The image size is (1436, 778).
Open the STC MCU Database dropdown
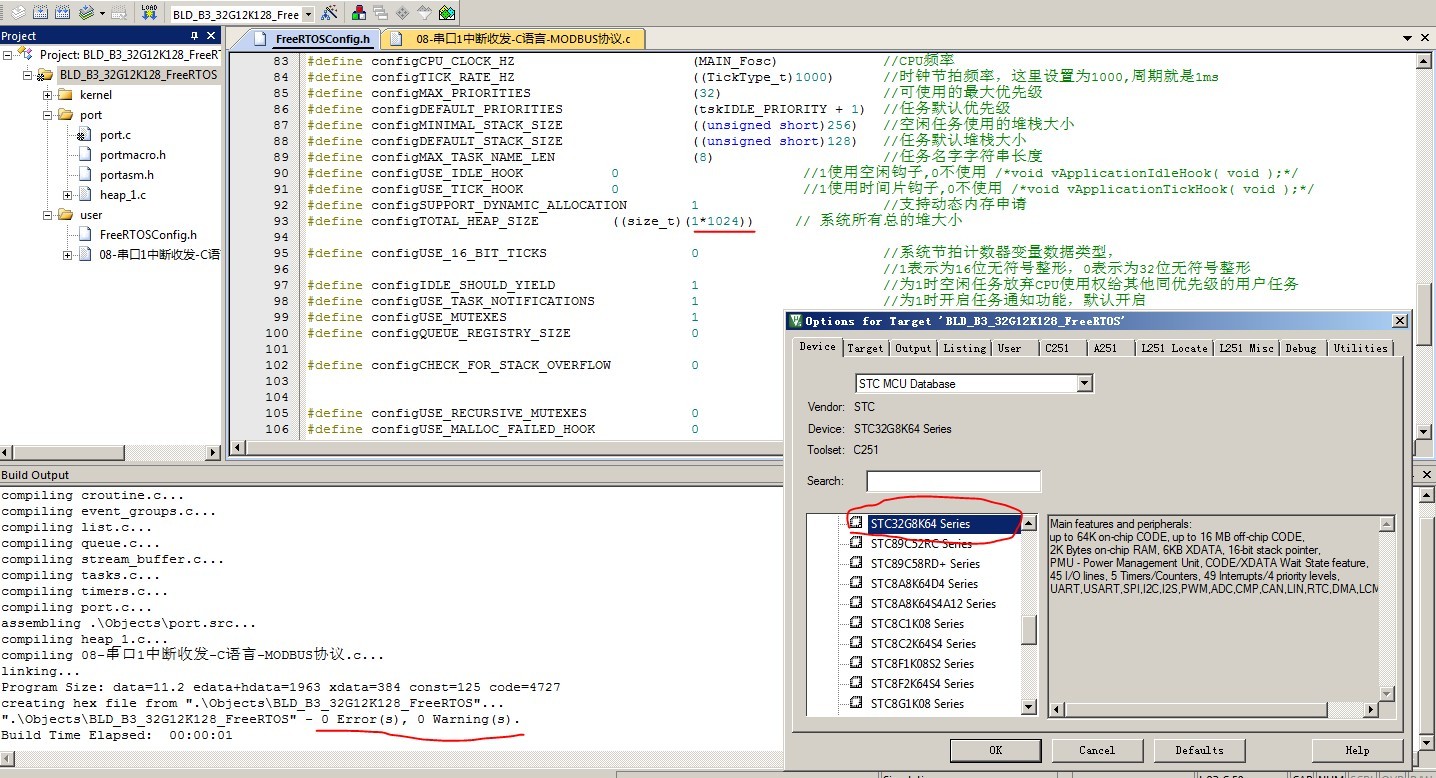click(x=1085, y=383)
